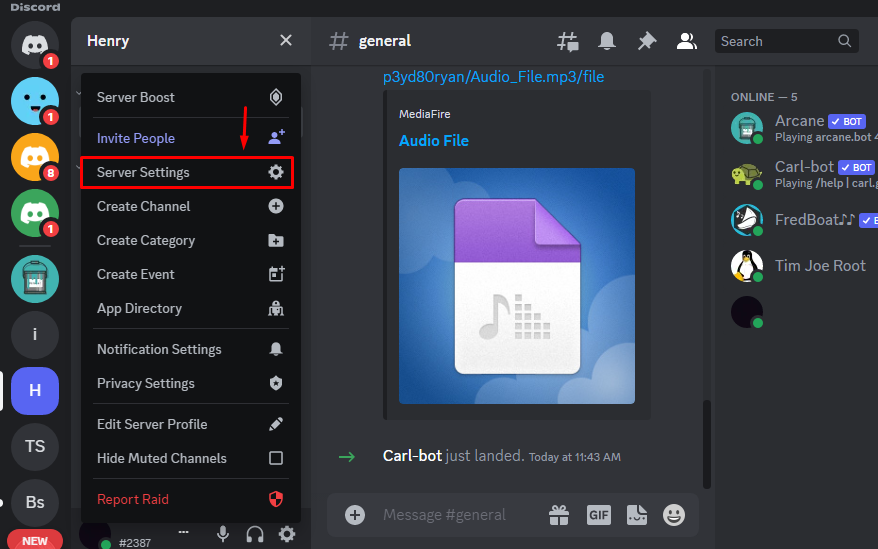Image resolution: width=878 pixels, height=549 pixels.
Task: Select Tim Joe Root member
Action: pyautogui.click(x=804, y=266)
